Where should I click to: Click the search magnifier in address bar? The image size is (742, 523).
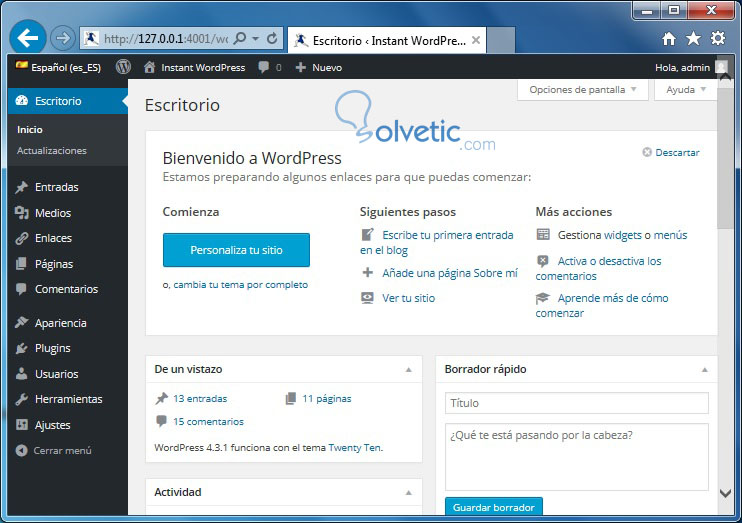coord(240,38)
